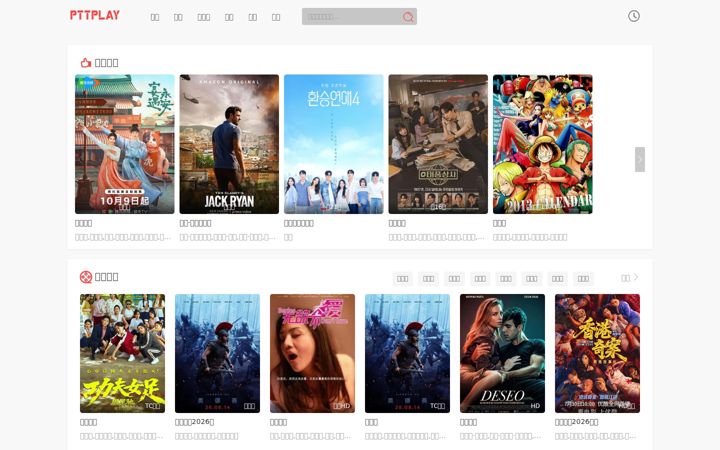This screenshot has height=450, width=720.
Task: Open the Jack Ryan poster
Action: [229, 144]
